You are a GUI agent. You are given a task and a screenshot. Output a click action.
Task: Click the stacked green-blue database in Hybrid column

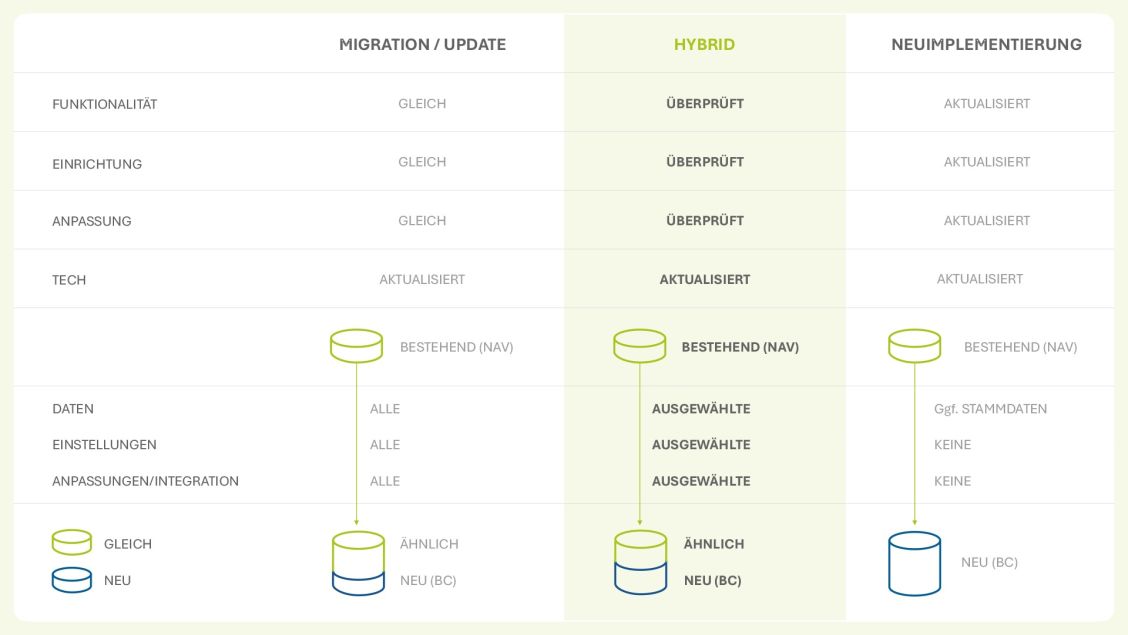click(640, 563)
